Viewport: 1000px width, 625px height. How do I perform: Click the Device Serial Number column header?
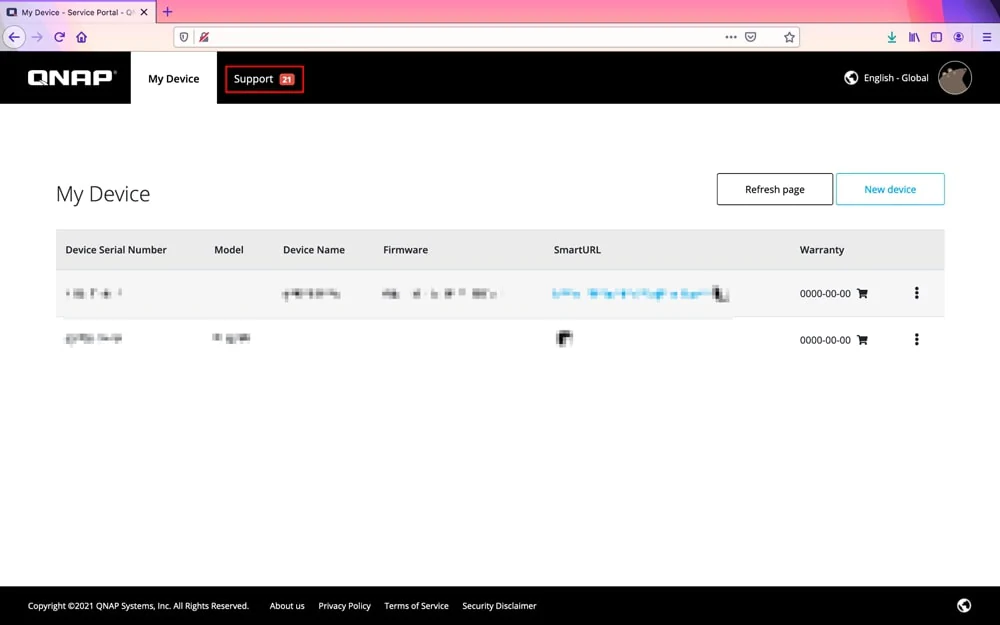coord(116,250)
